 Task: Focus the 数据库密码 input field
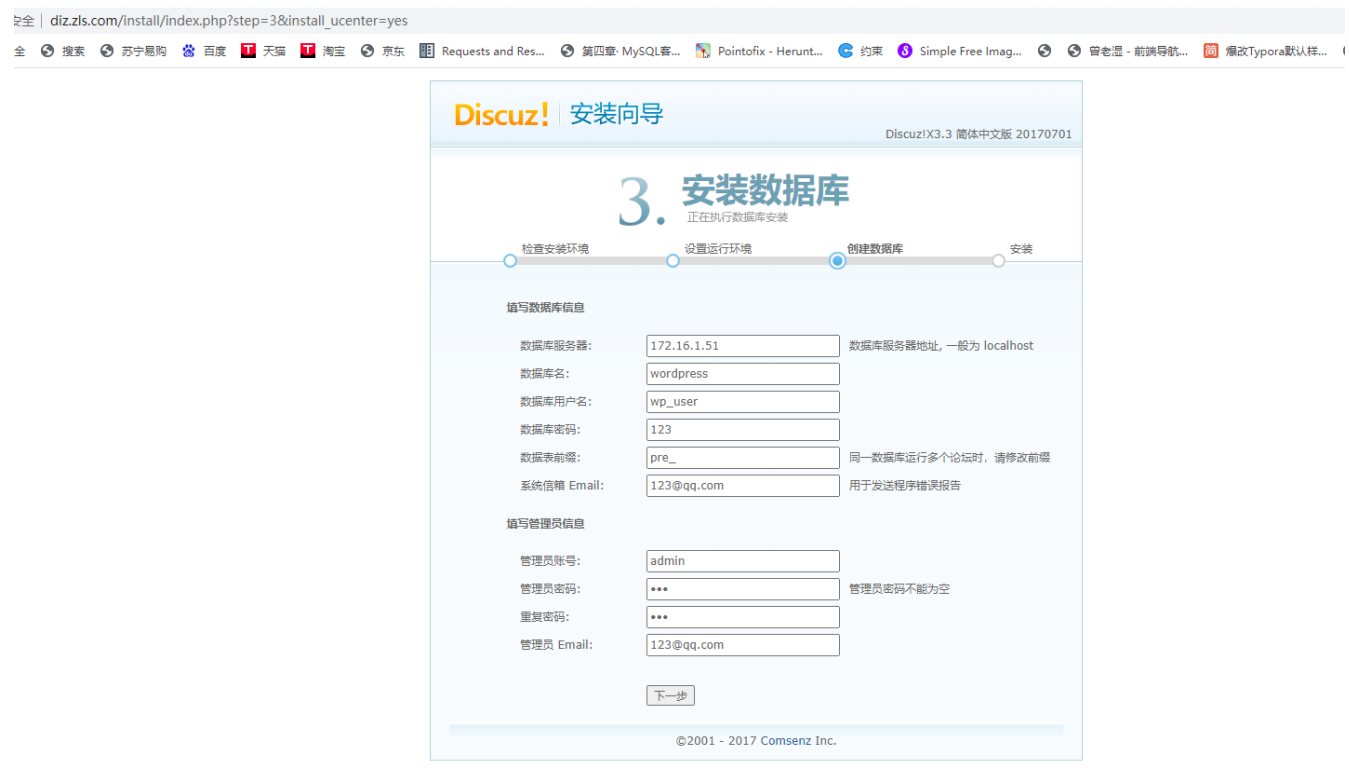[x=743, y=430]
